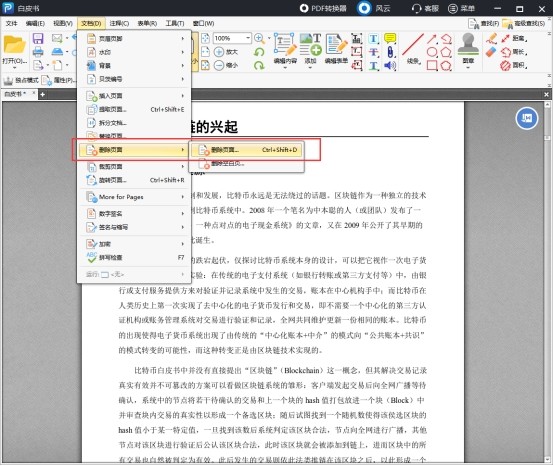Open the 表单(R) menu

pos(147,23)
